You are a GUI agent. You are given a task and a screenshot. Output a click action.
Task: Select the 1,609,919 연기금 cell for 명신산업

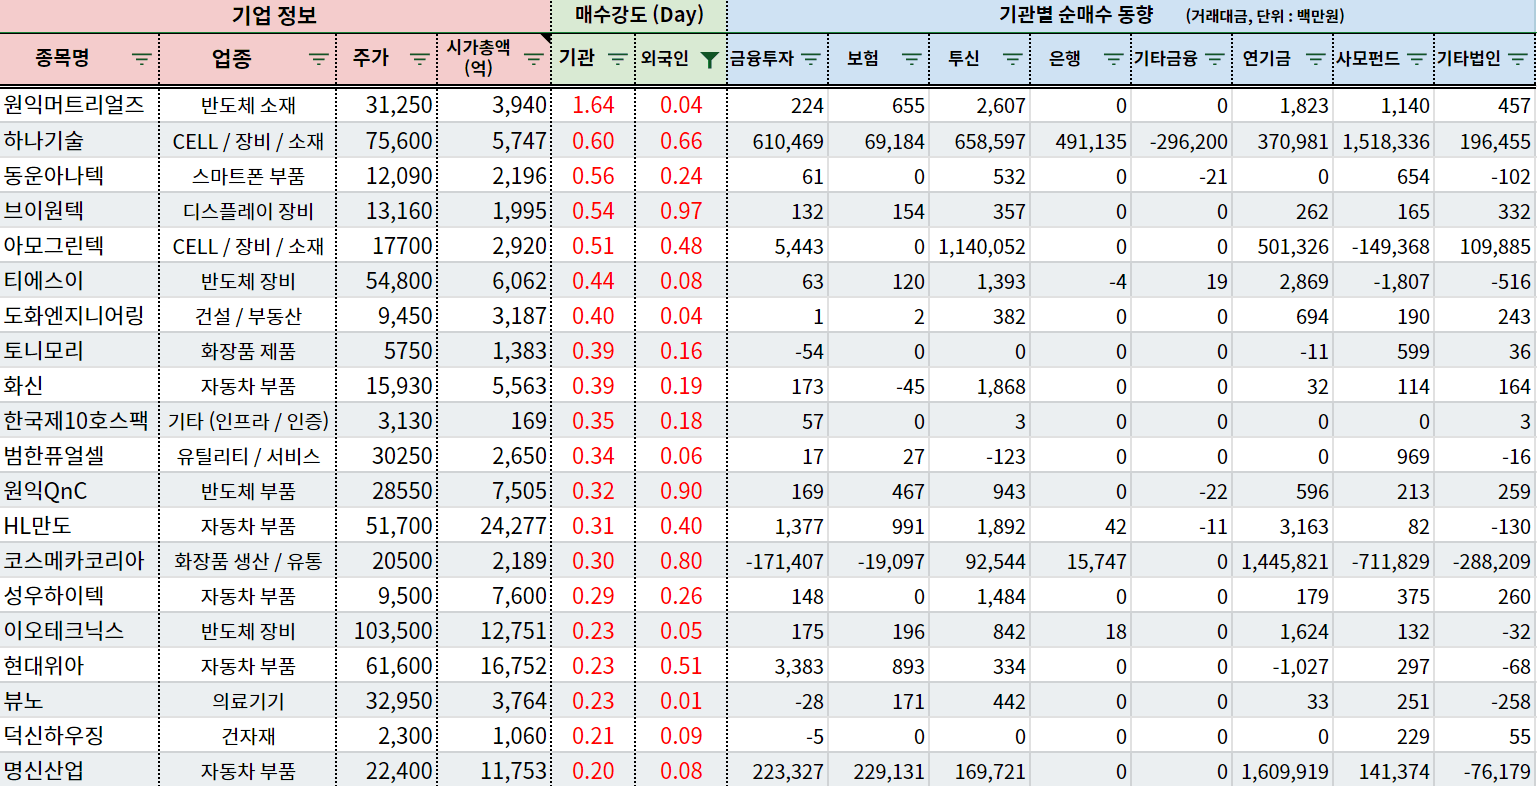pos(1283,771)
